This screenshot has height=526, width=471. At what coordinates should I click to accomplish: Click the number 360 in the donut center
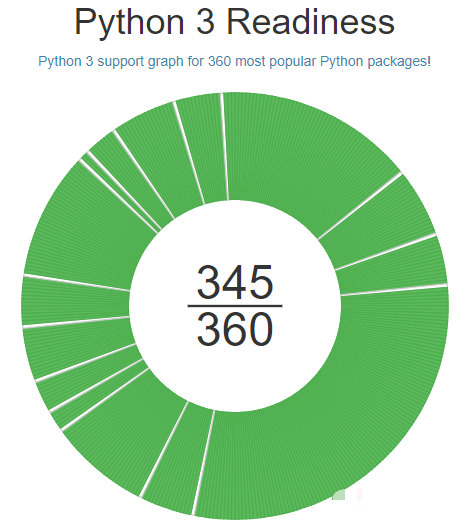(235, 329)
